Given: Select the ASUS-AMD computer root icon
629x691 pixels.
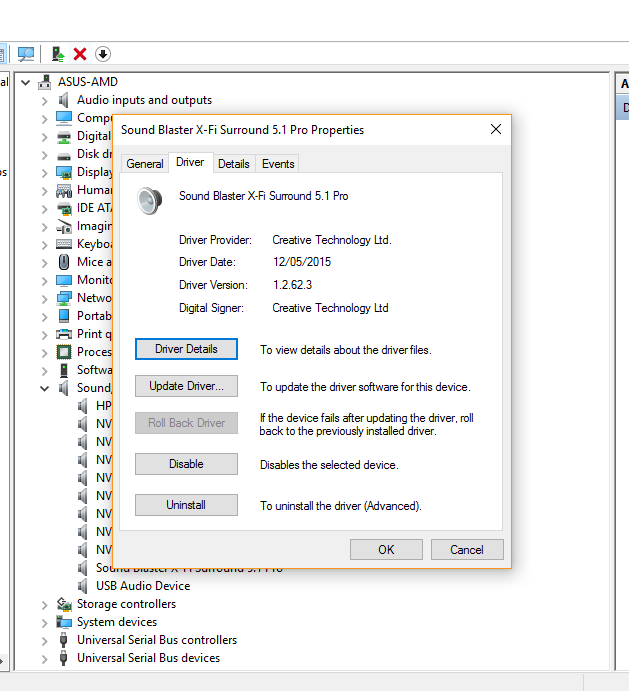Looking at the screenshot, I should point(44,82).
